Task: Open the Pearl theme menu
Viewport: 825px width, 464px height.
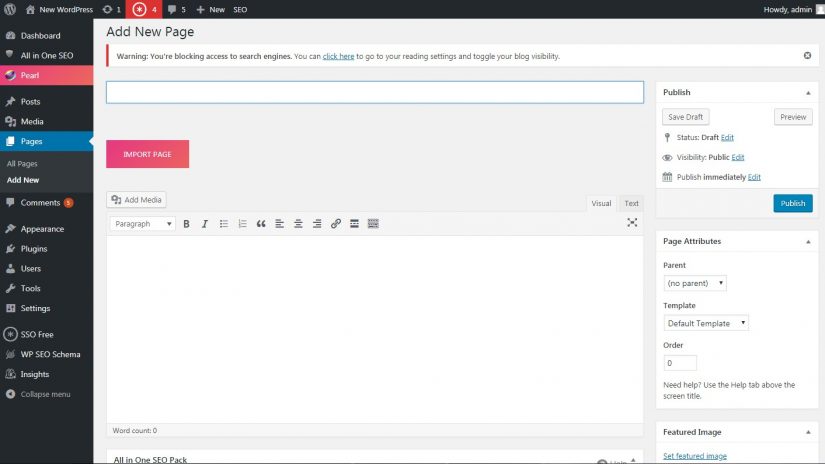Action: pyautogui.click(x=46, y=75)
